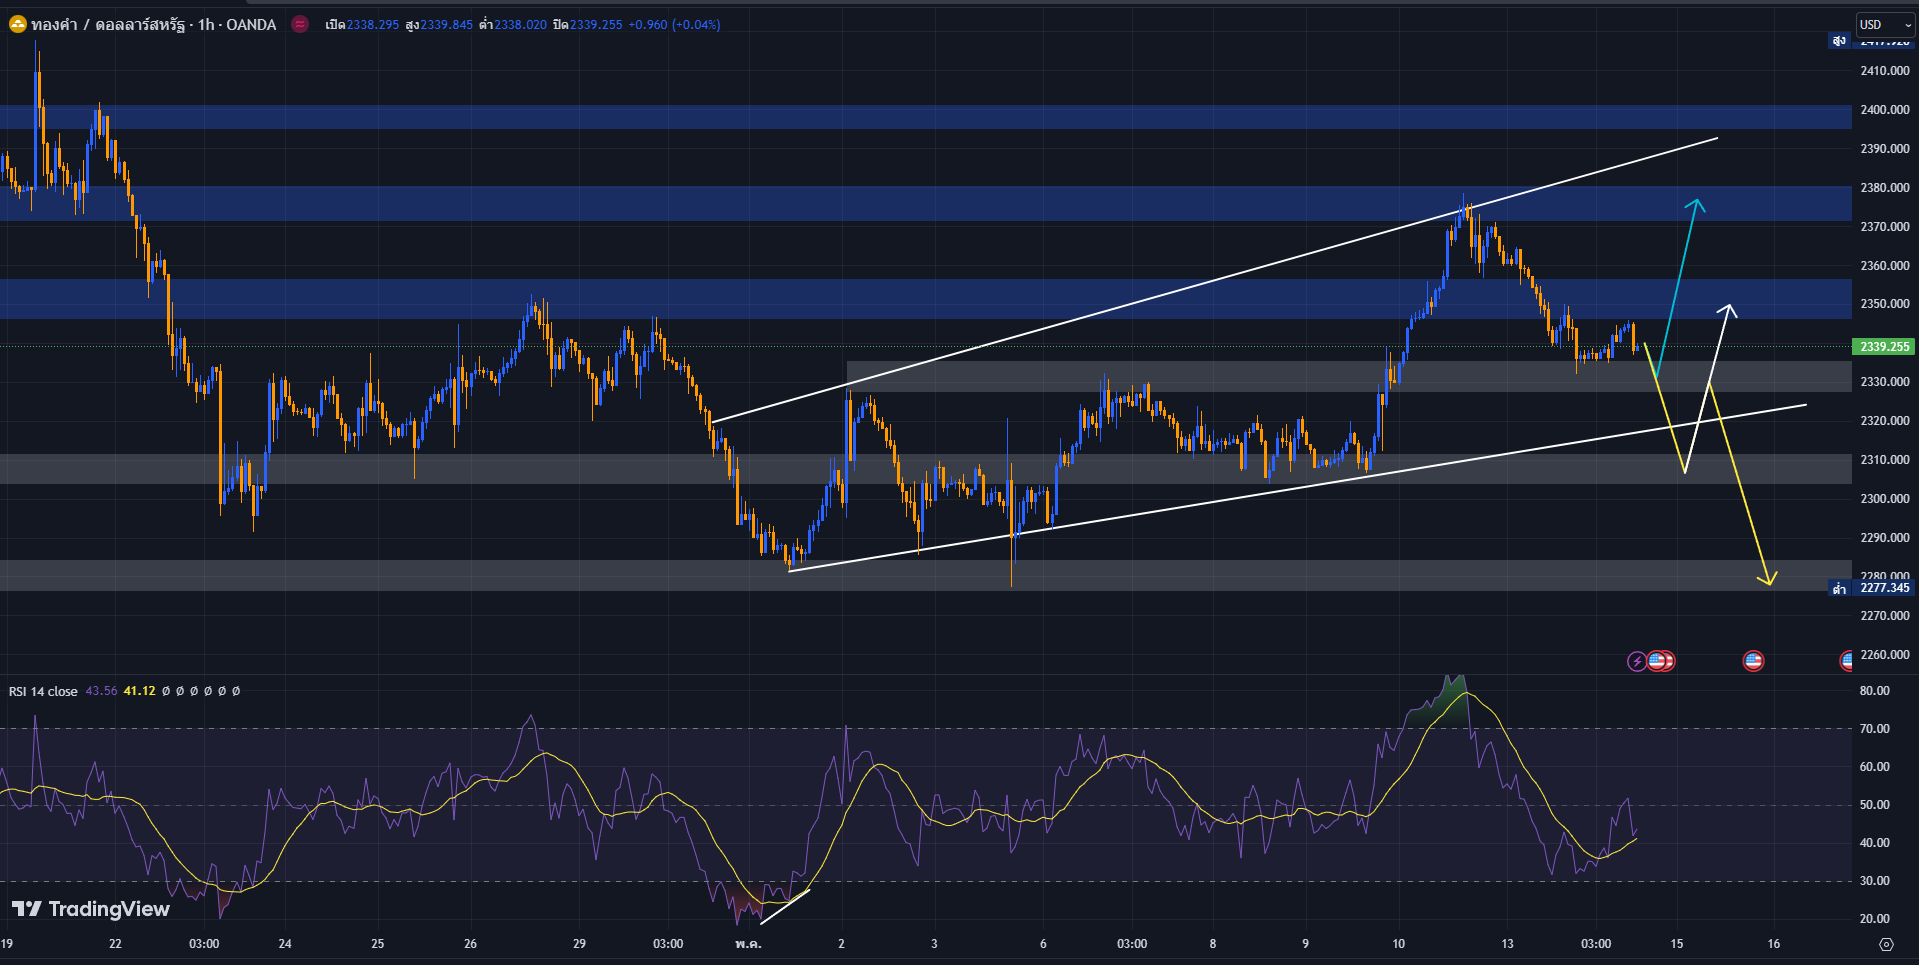The height and width of the screenshot is (965, 1919).
Task: Select the top blue resistance zone near 2400
Action: coord(900,117)
